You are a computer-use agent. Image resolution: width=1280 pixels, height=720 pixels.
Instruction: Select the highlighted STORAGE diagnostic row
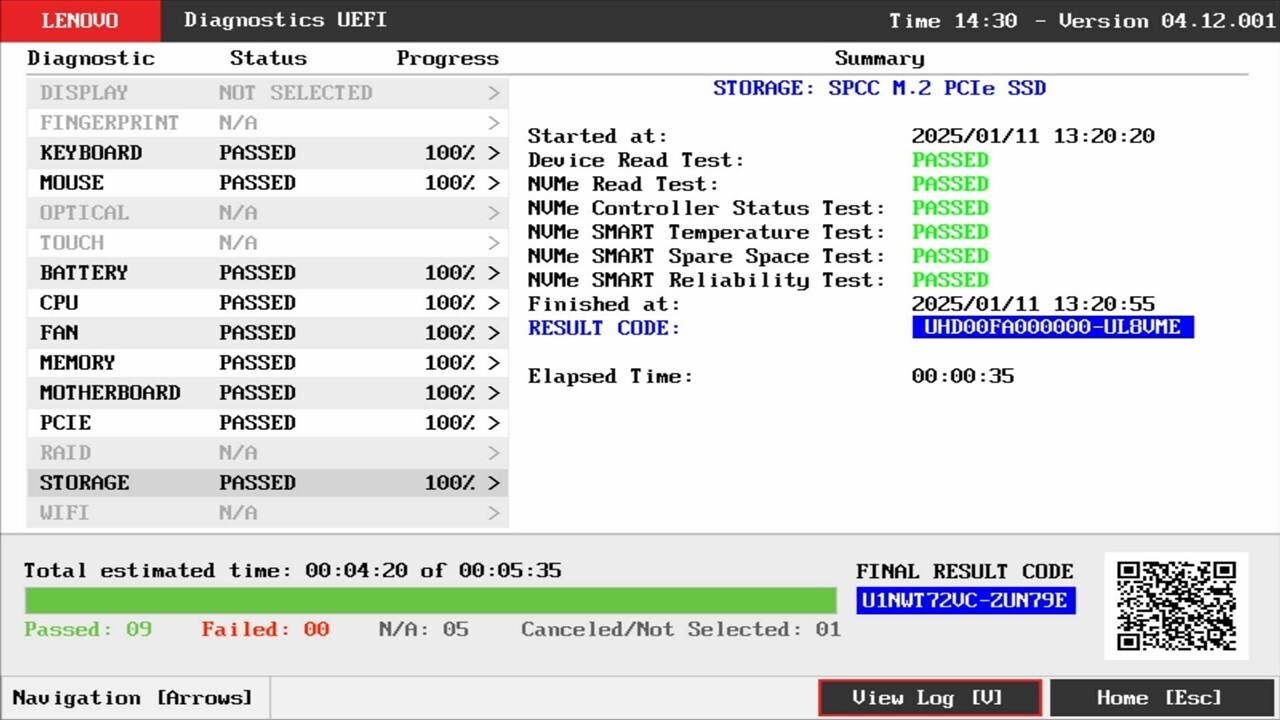coord(268,483)
